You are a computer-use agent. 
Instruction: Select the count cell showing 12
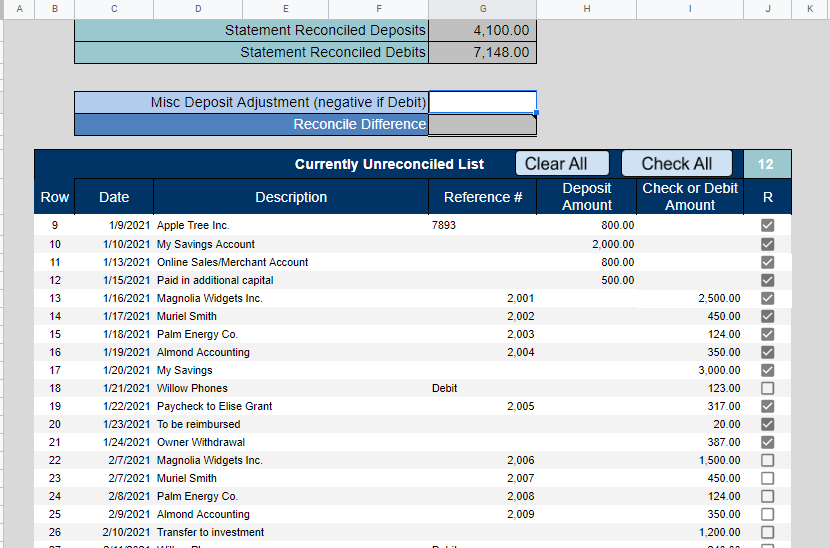[767, 164]
